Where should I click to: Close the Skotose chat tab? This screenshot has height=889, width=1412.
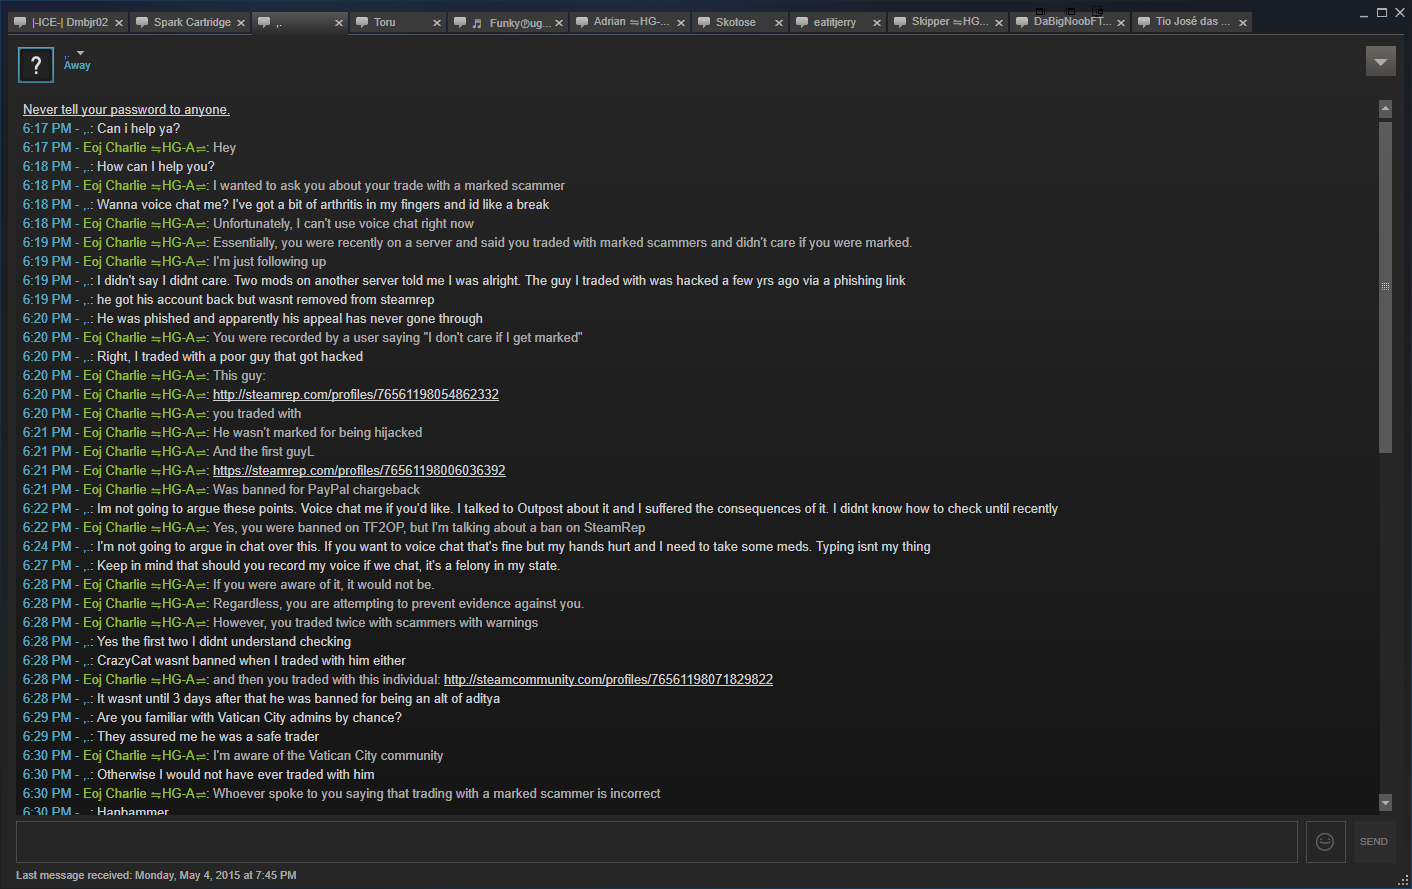(779, 23)
